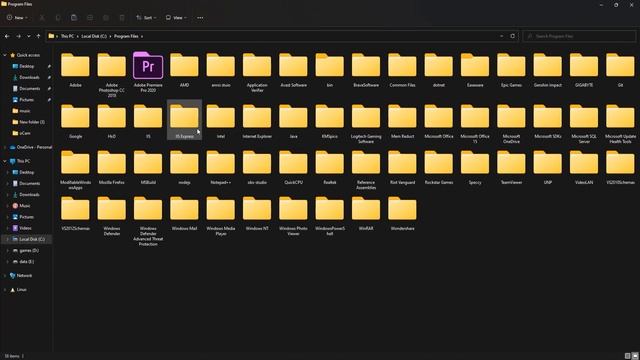Select the Epic Games folder
Screen dimensions: 640x360
tap(511, 70)
